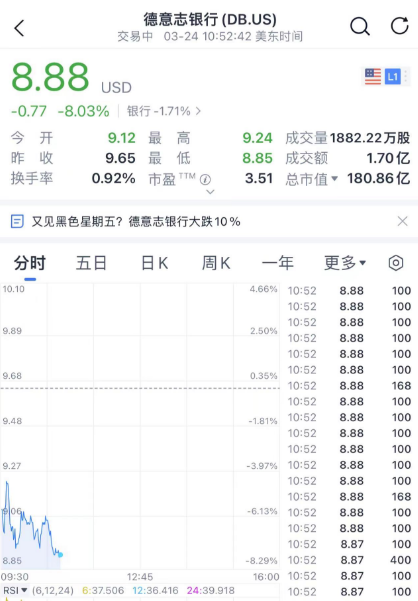This screenshot has width=418, height=601.
Task: Select the 分时 tab
Action: coord(30,263)
